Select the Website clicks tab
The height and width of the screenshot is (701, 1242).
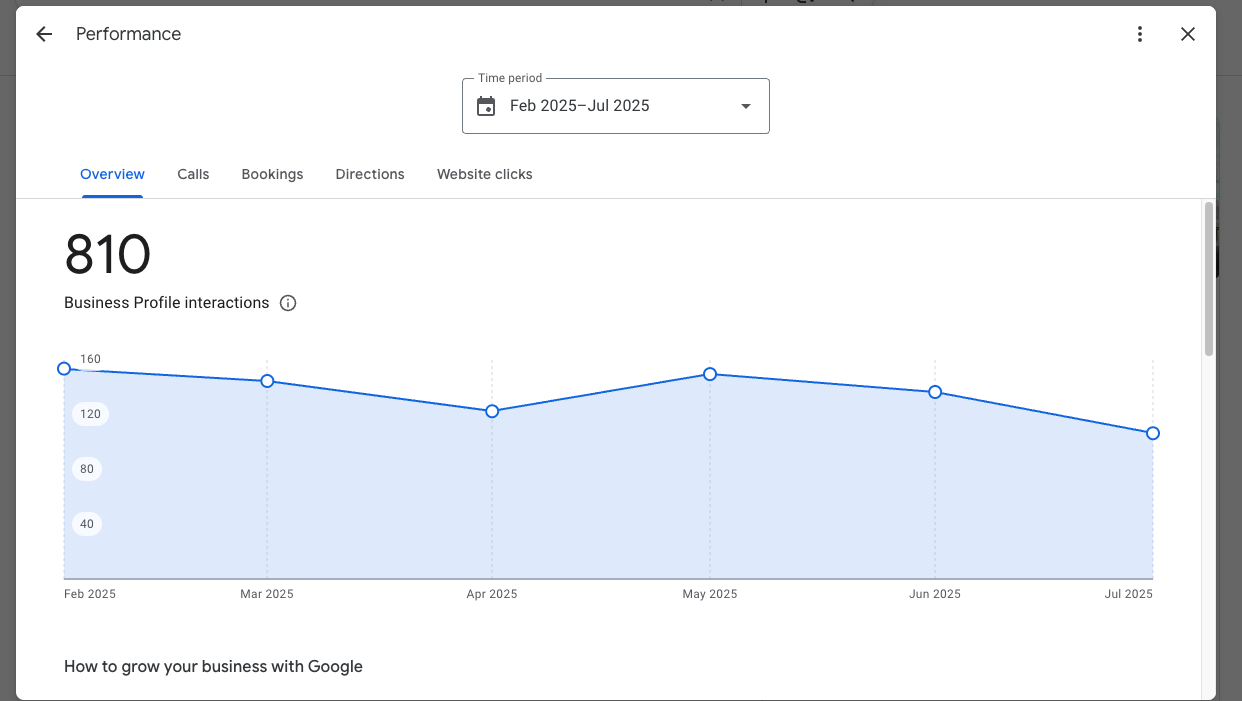485,174
